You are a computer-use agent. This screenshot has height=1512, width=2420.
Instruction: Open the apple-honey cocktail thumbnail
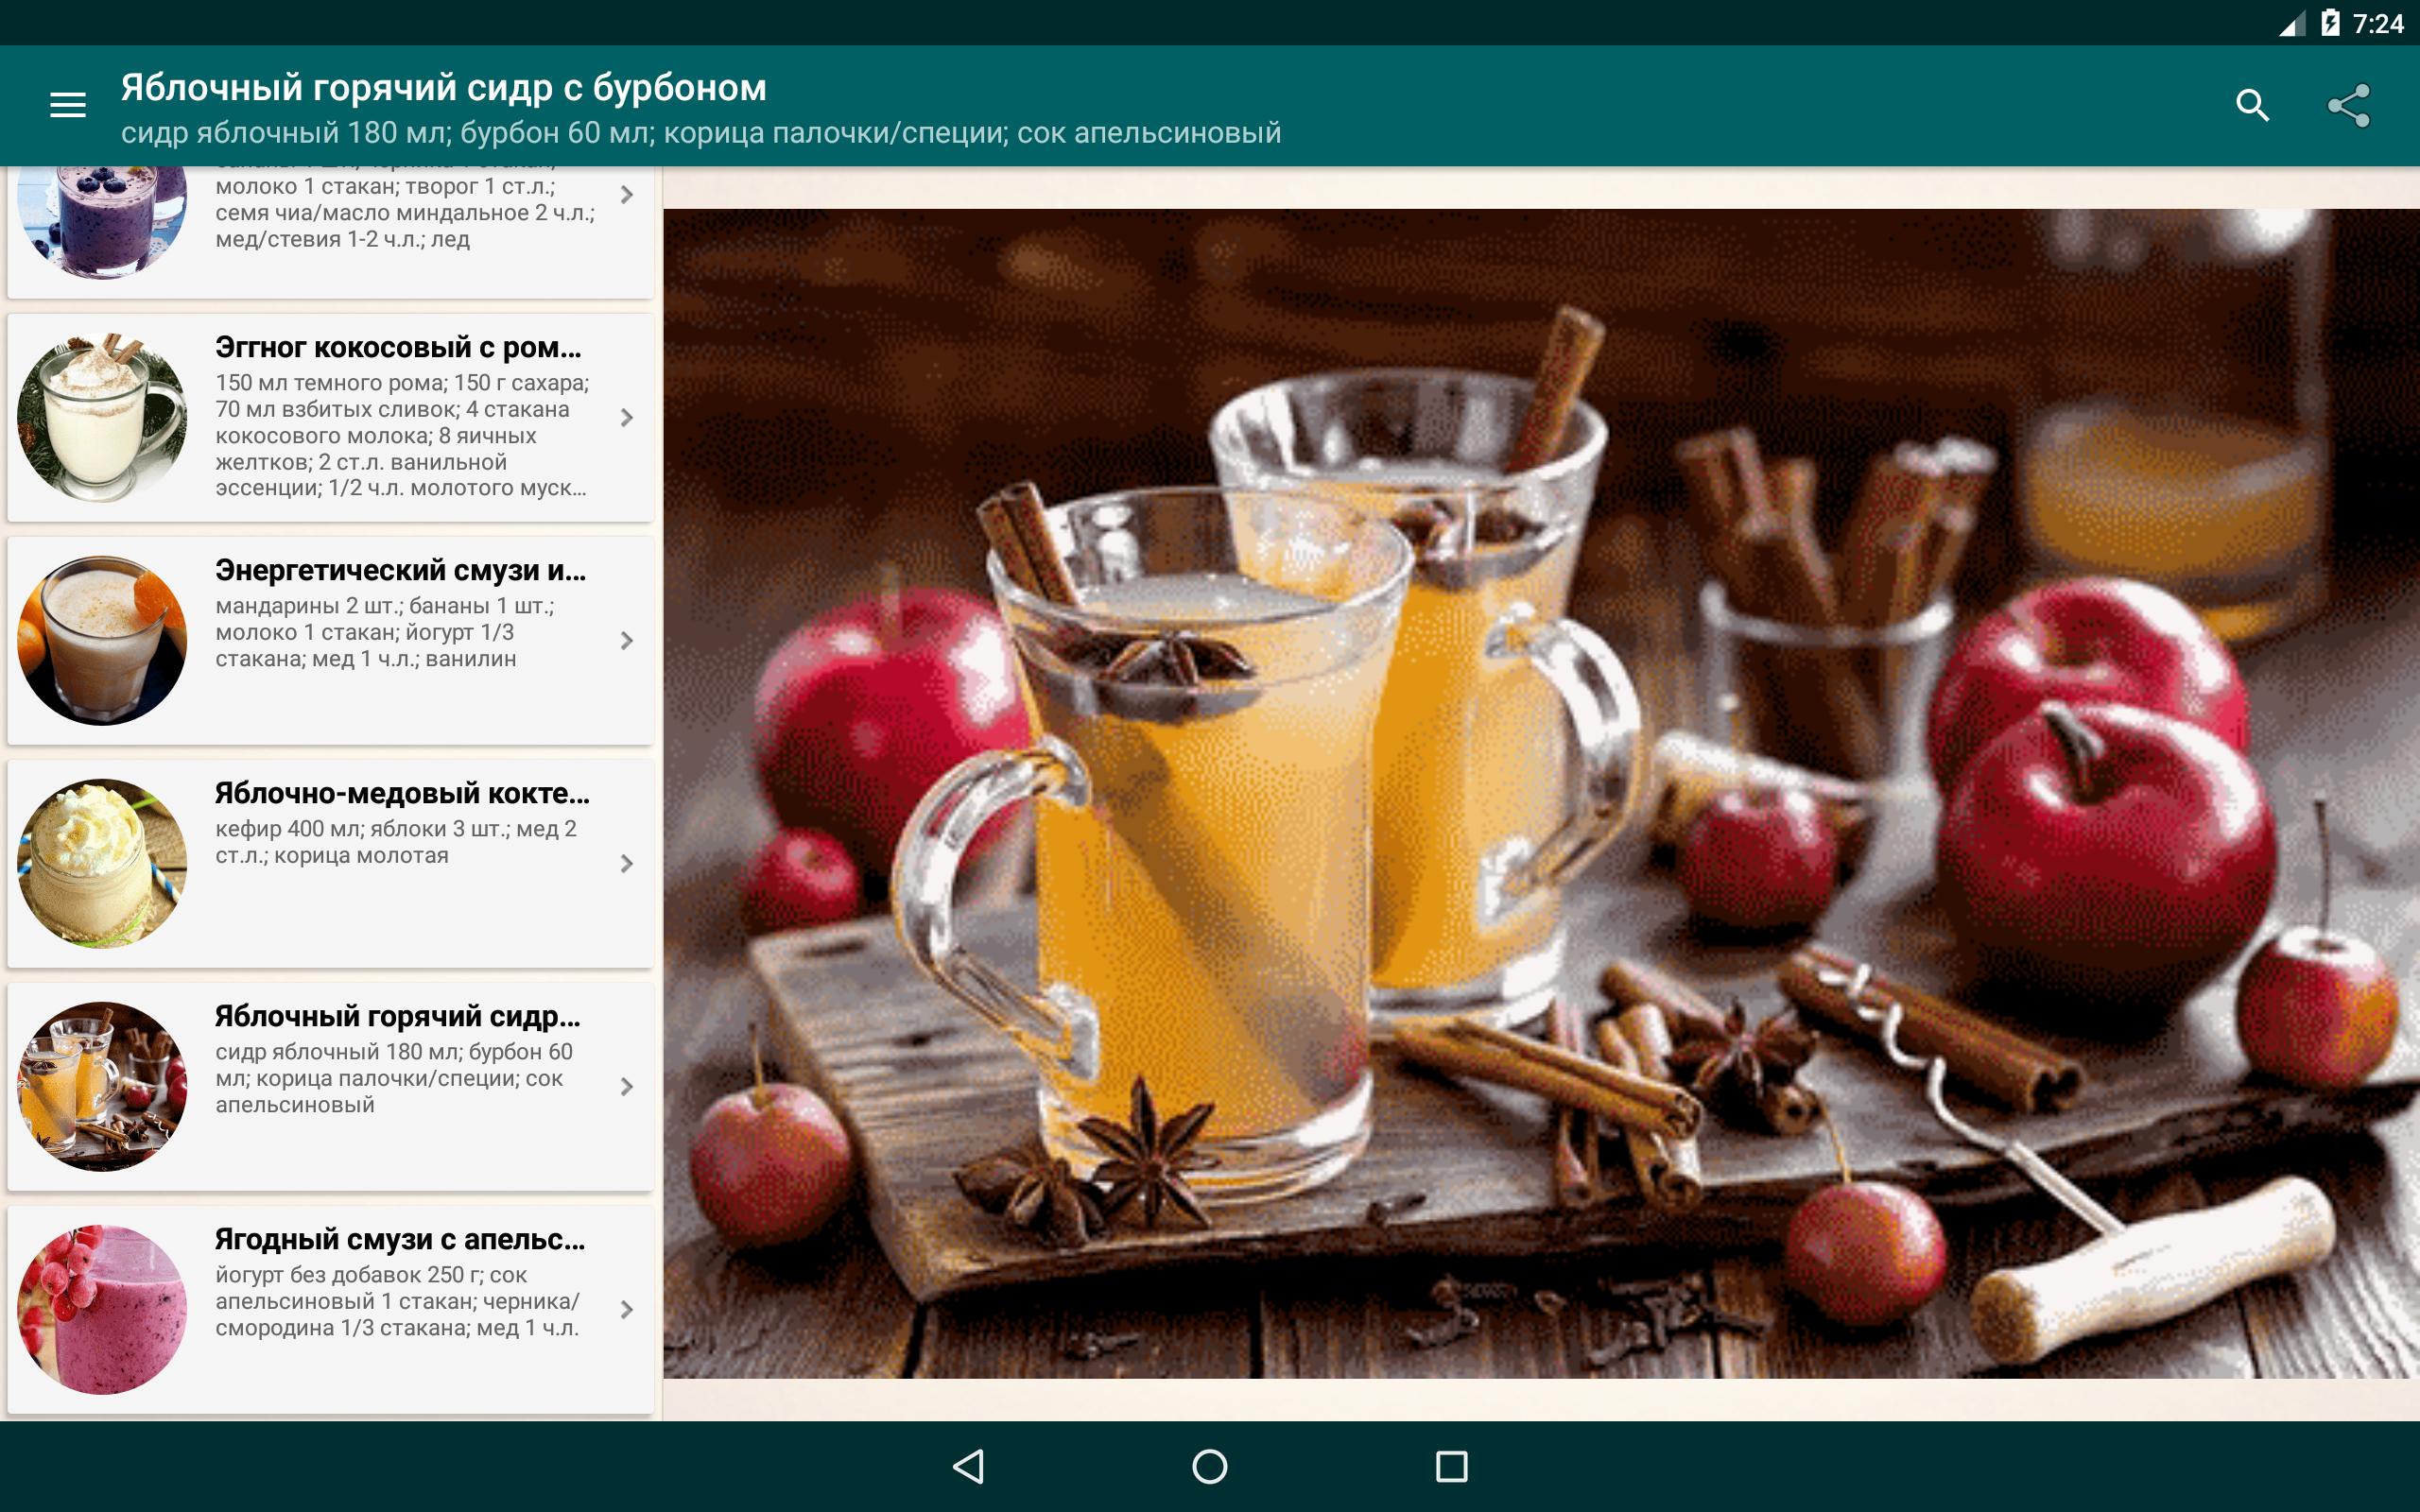102,863
